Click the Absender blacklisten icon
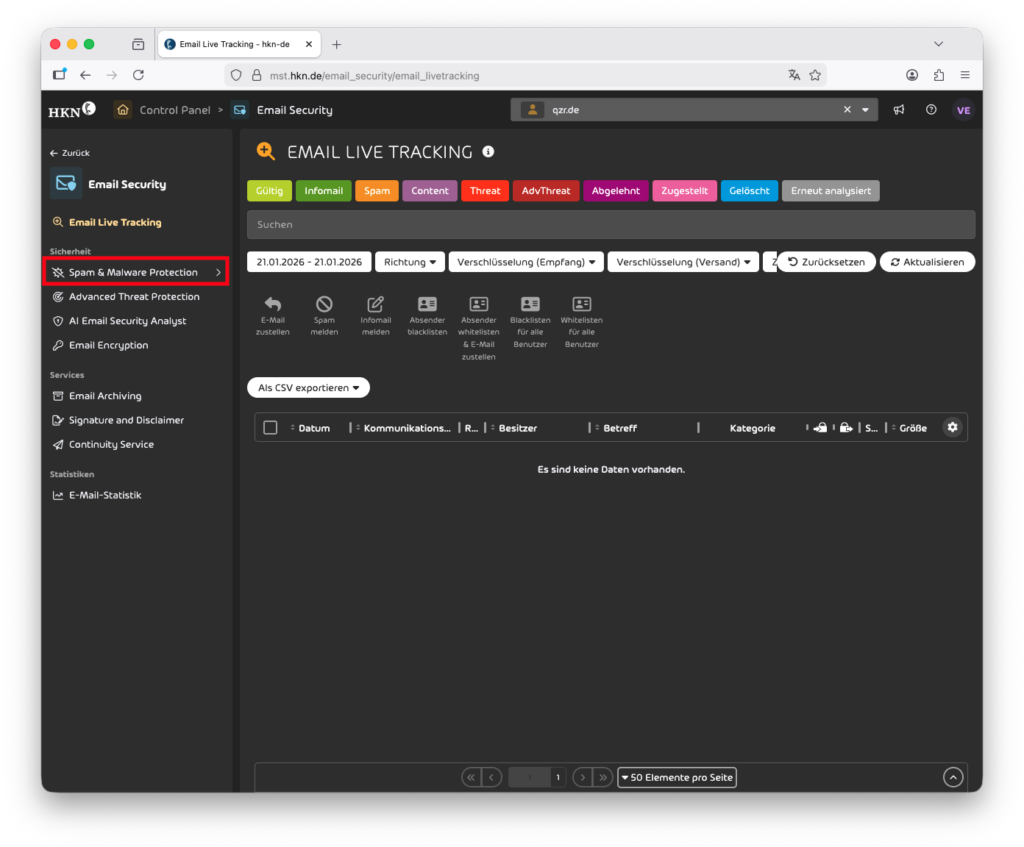1024x847 pixels. tap(427, 304)
